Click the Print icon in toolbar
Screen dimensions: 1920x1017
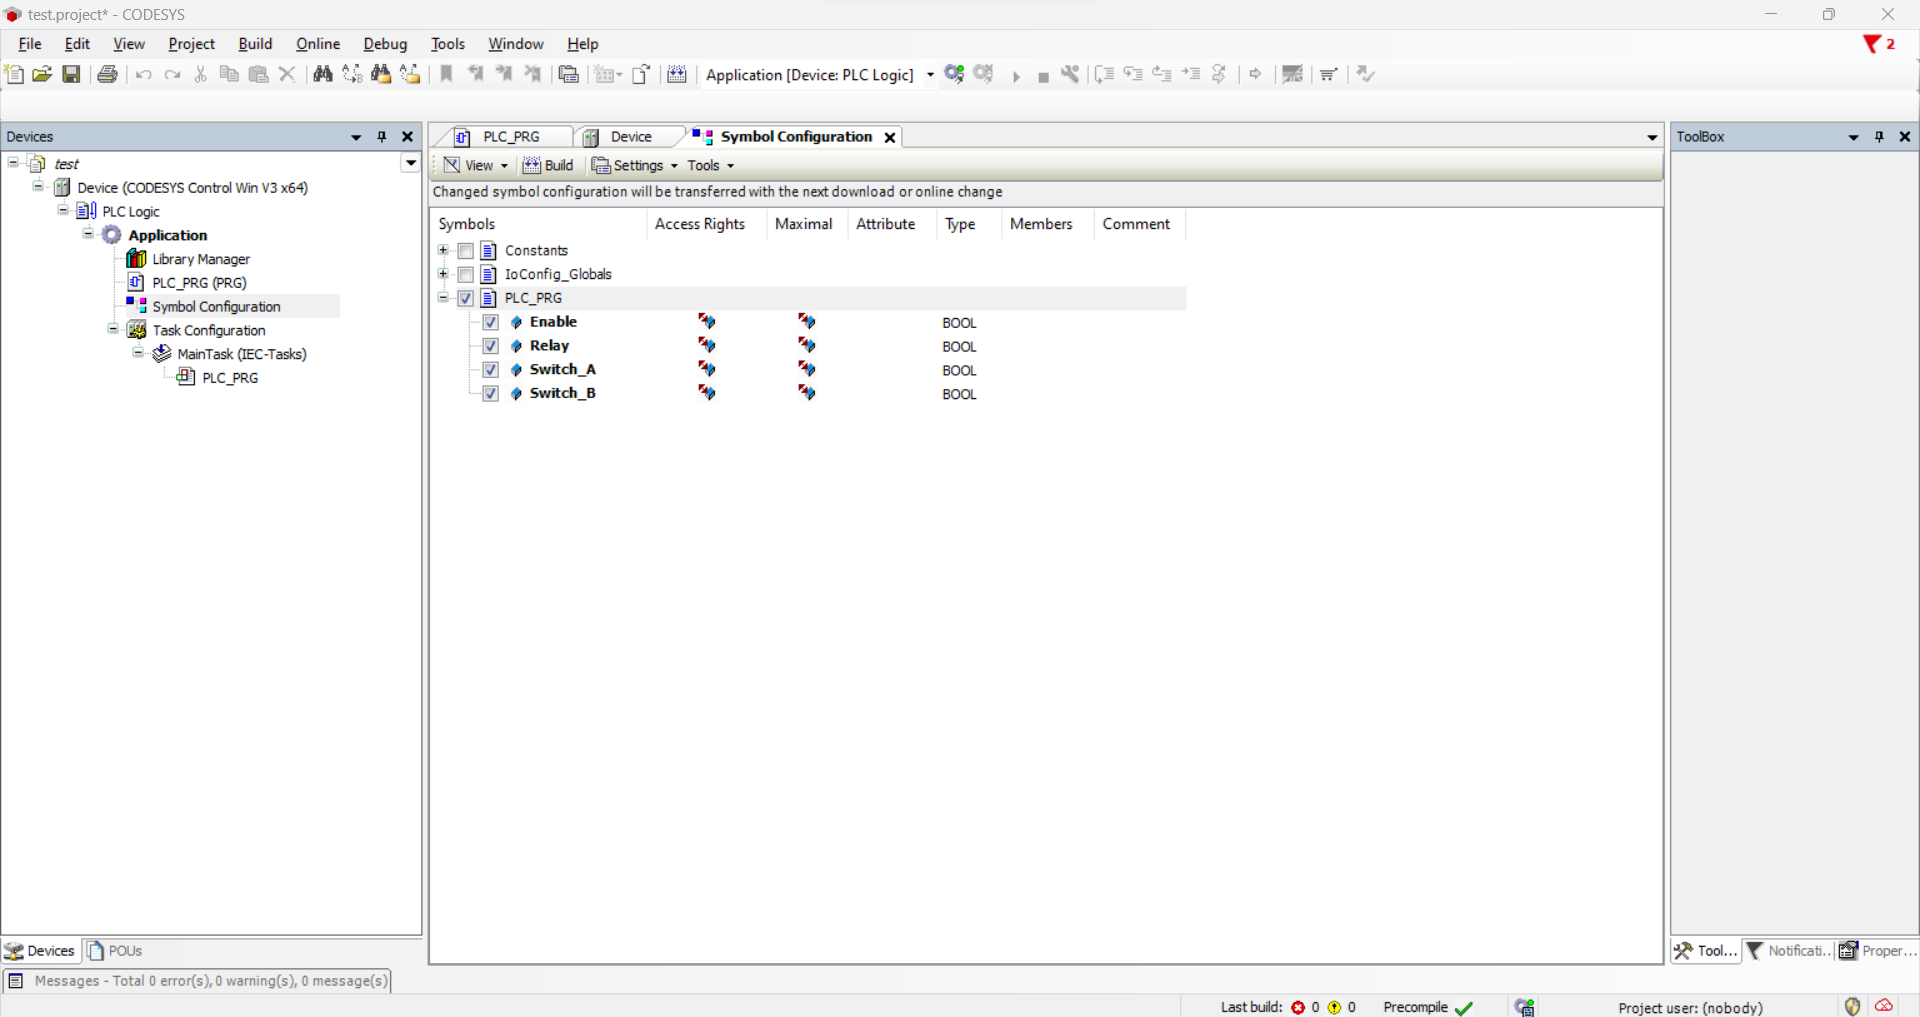(107, 74)
